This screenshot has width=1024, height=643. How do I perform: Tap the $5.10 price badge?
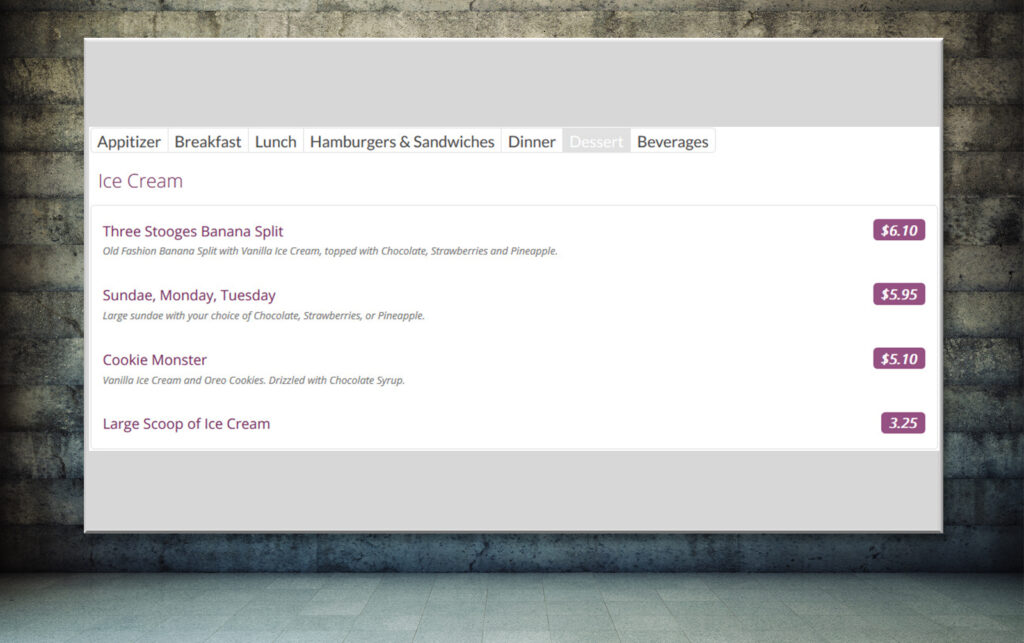898,358
